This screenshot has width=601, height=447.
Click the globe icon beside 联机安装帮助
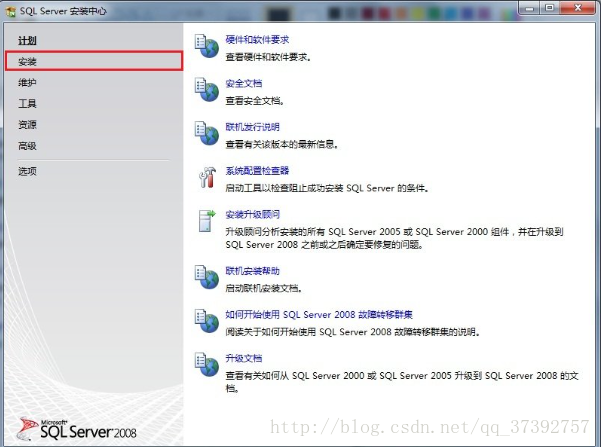[x=207, y=277]
